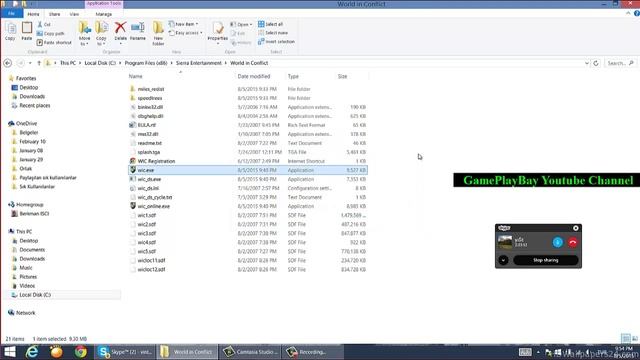Click Stop sharing in Skype widget
640x360 pixels.
coord(545,260)
